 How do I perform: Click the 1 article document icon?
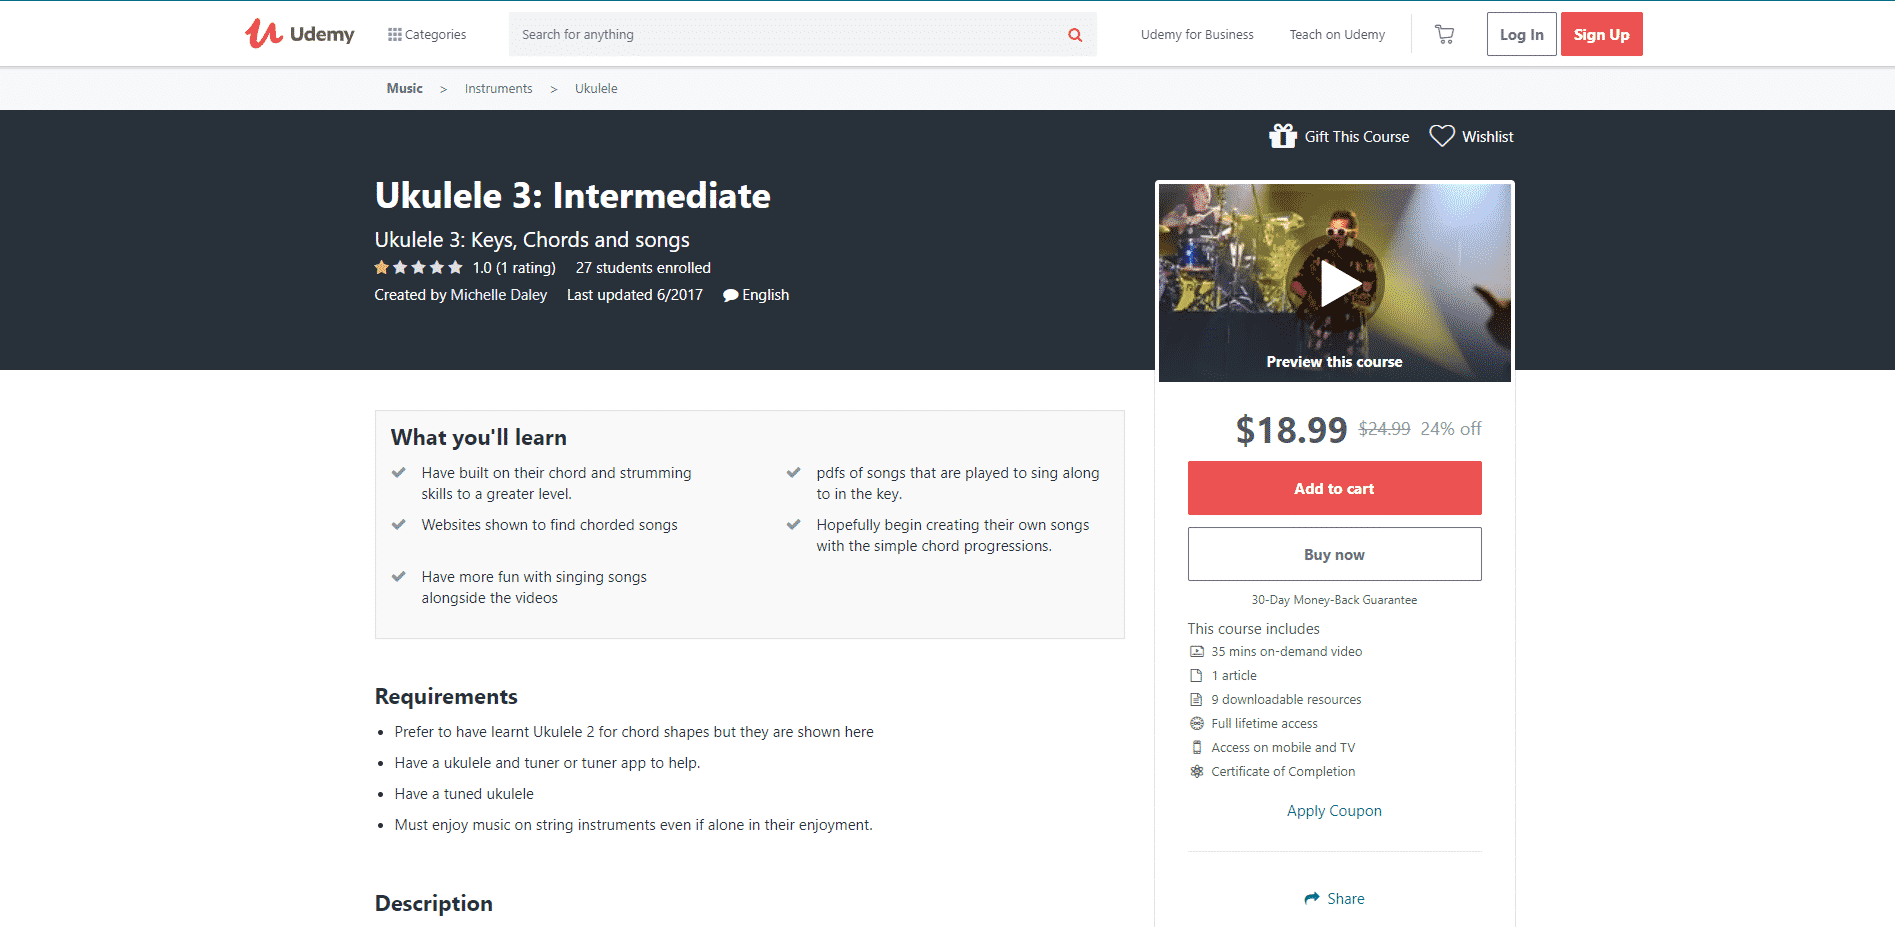click(x=1196, y=675)
